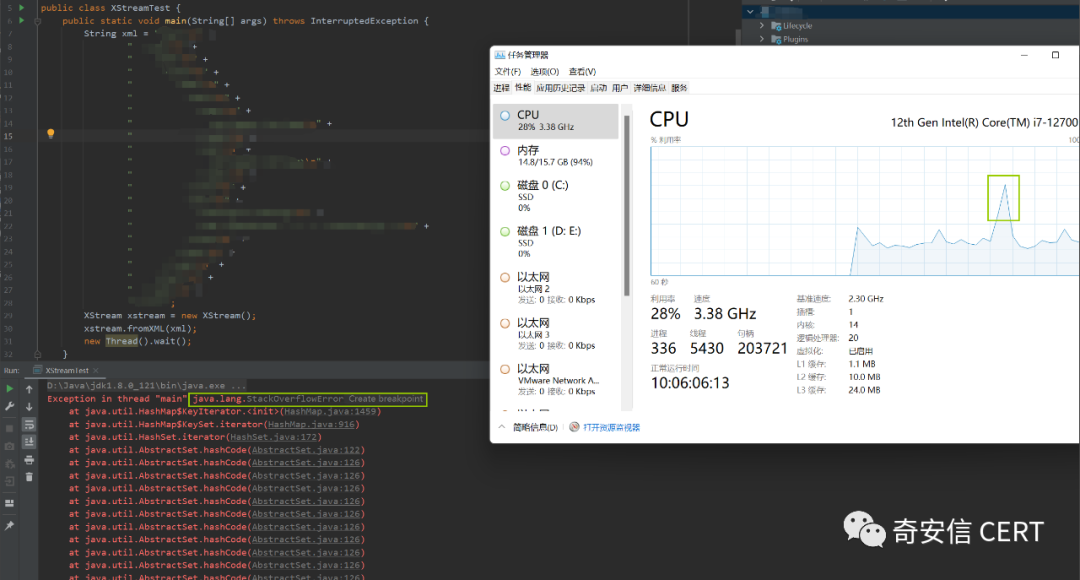Click the '10:06:06:13' uptime value

(x=690, y=383)
